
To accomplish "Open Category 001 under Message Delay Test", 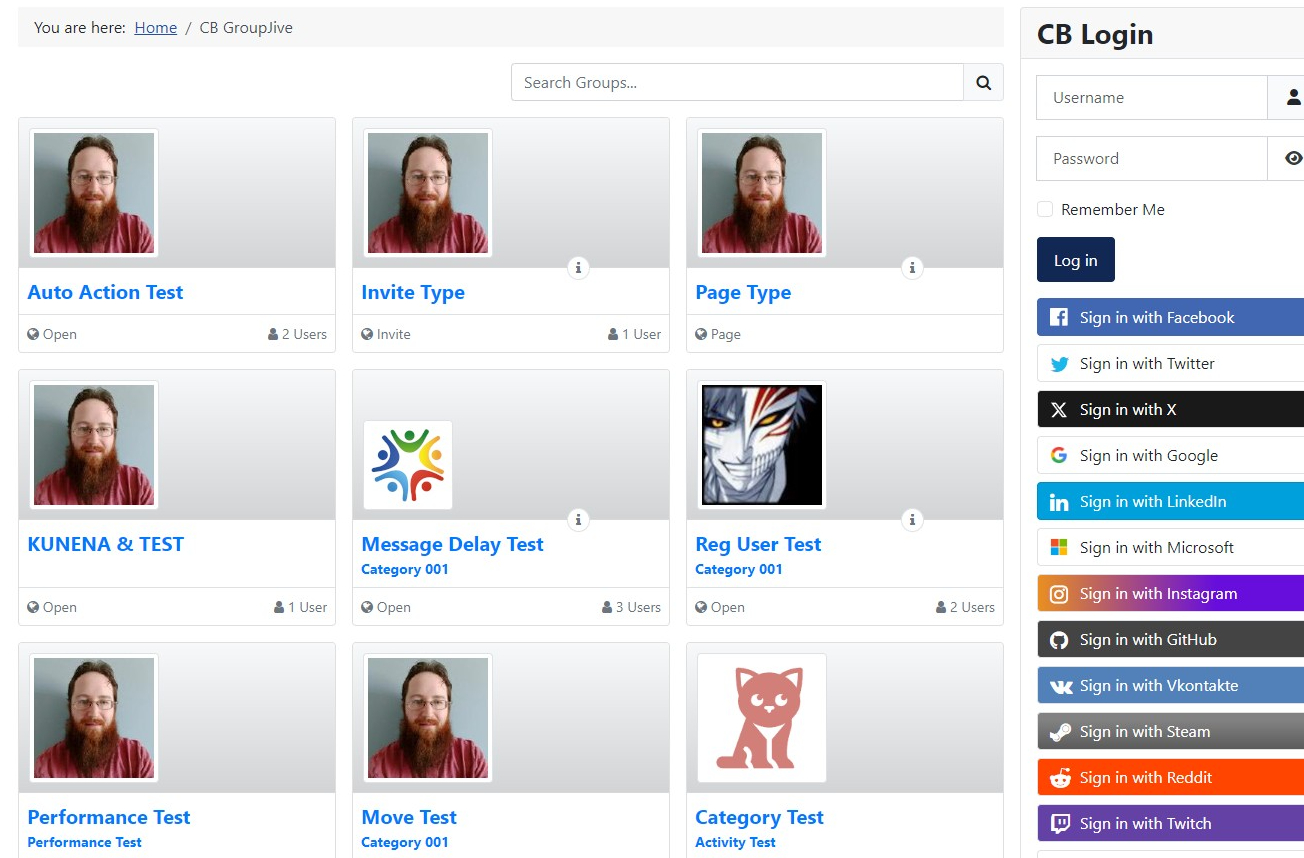I will point(405,569).
